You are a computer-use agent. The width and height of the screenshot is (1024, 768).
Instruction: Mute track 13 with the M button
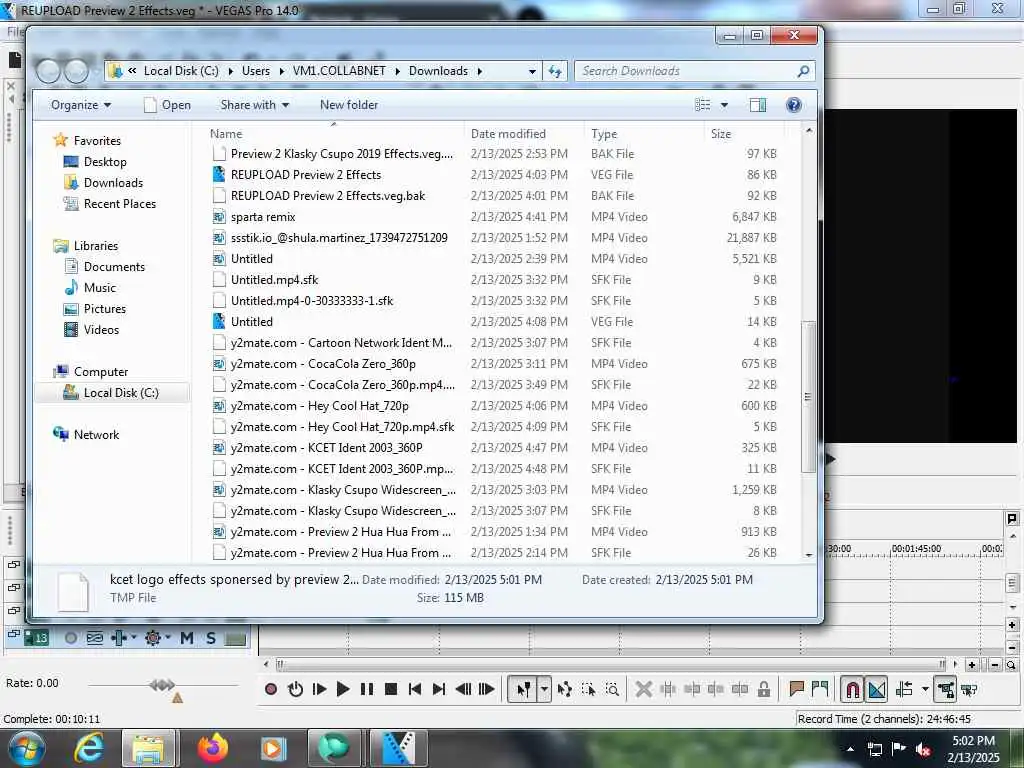coord(187,638)
